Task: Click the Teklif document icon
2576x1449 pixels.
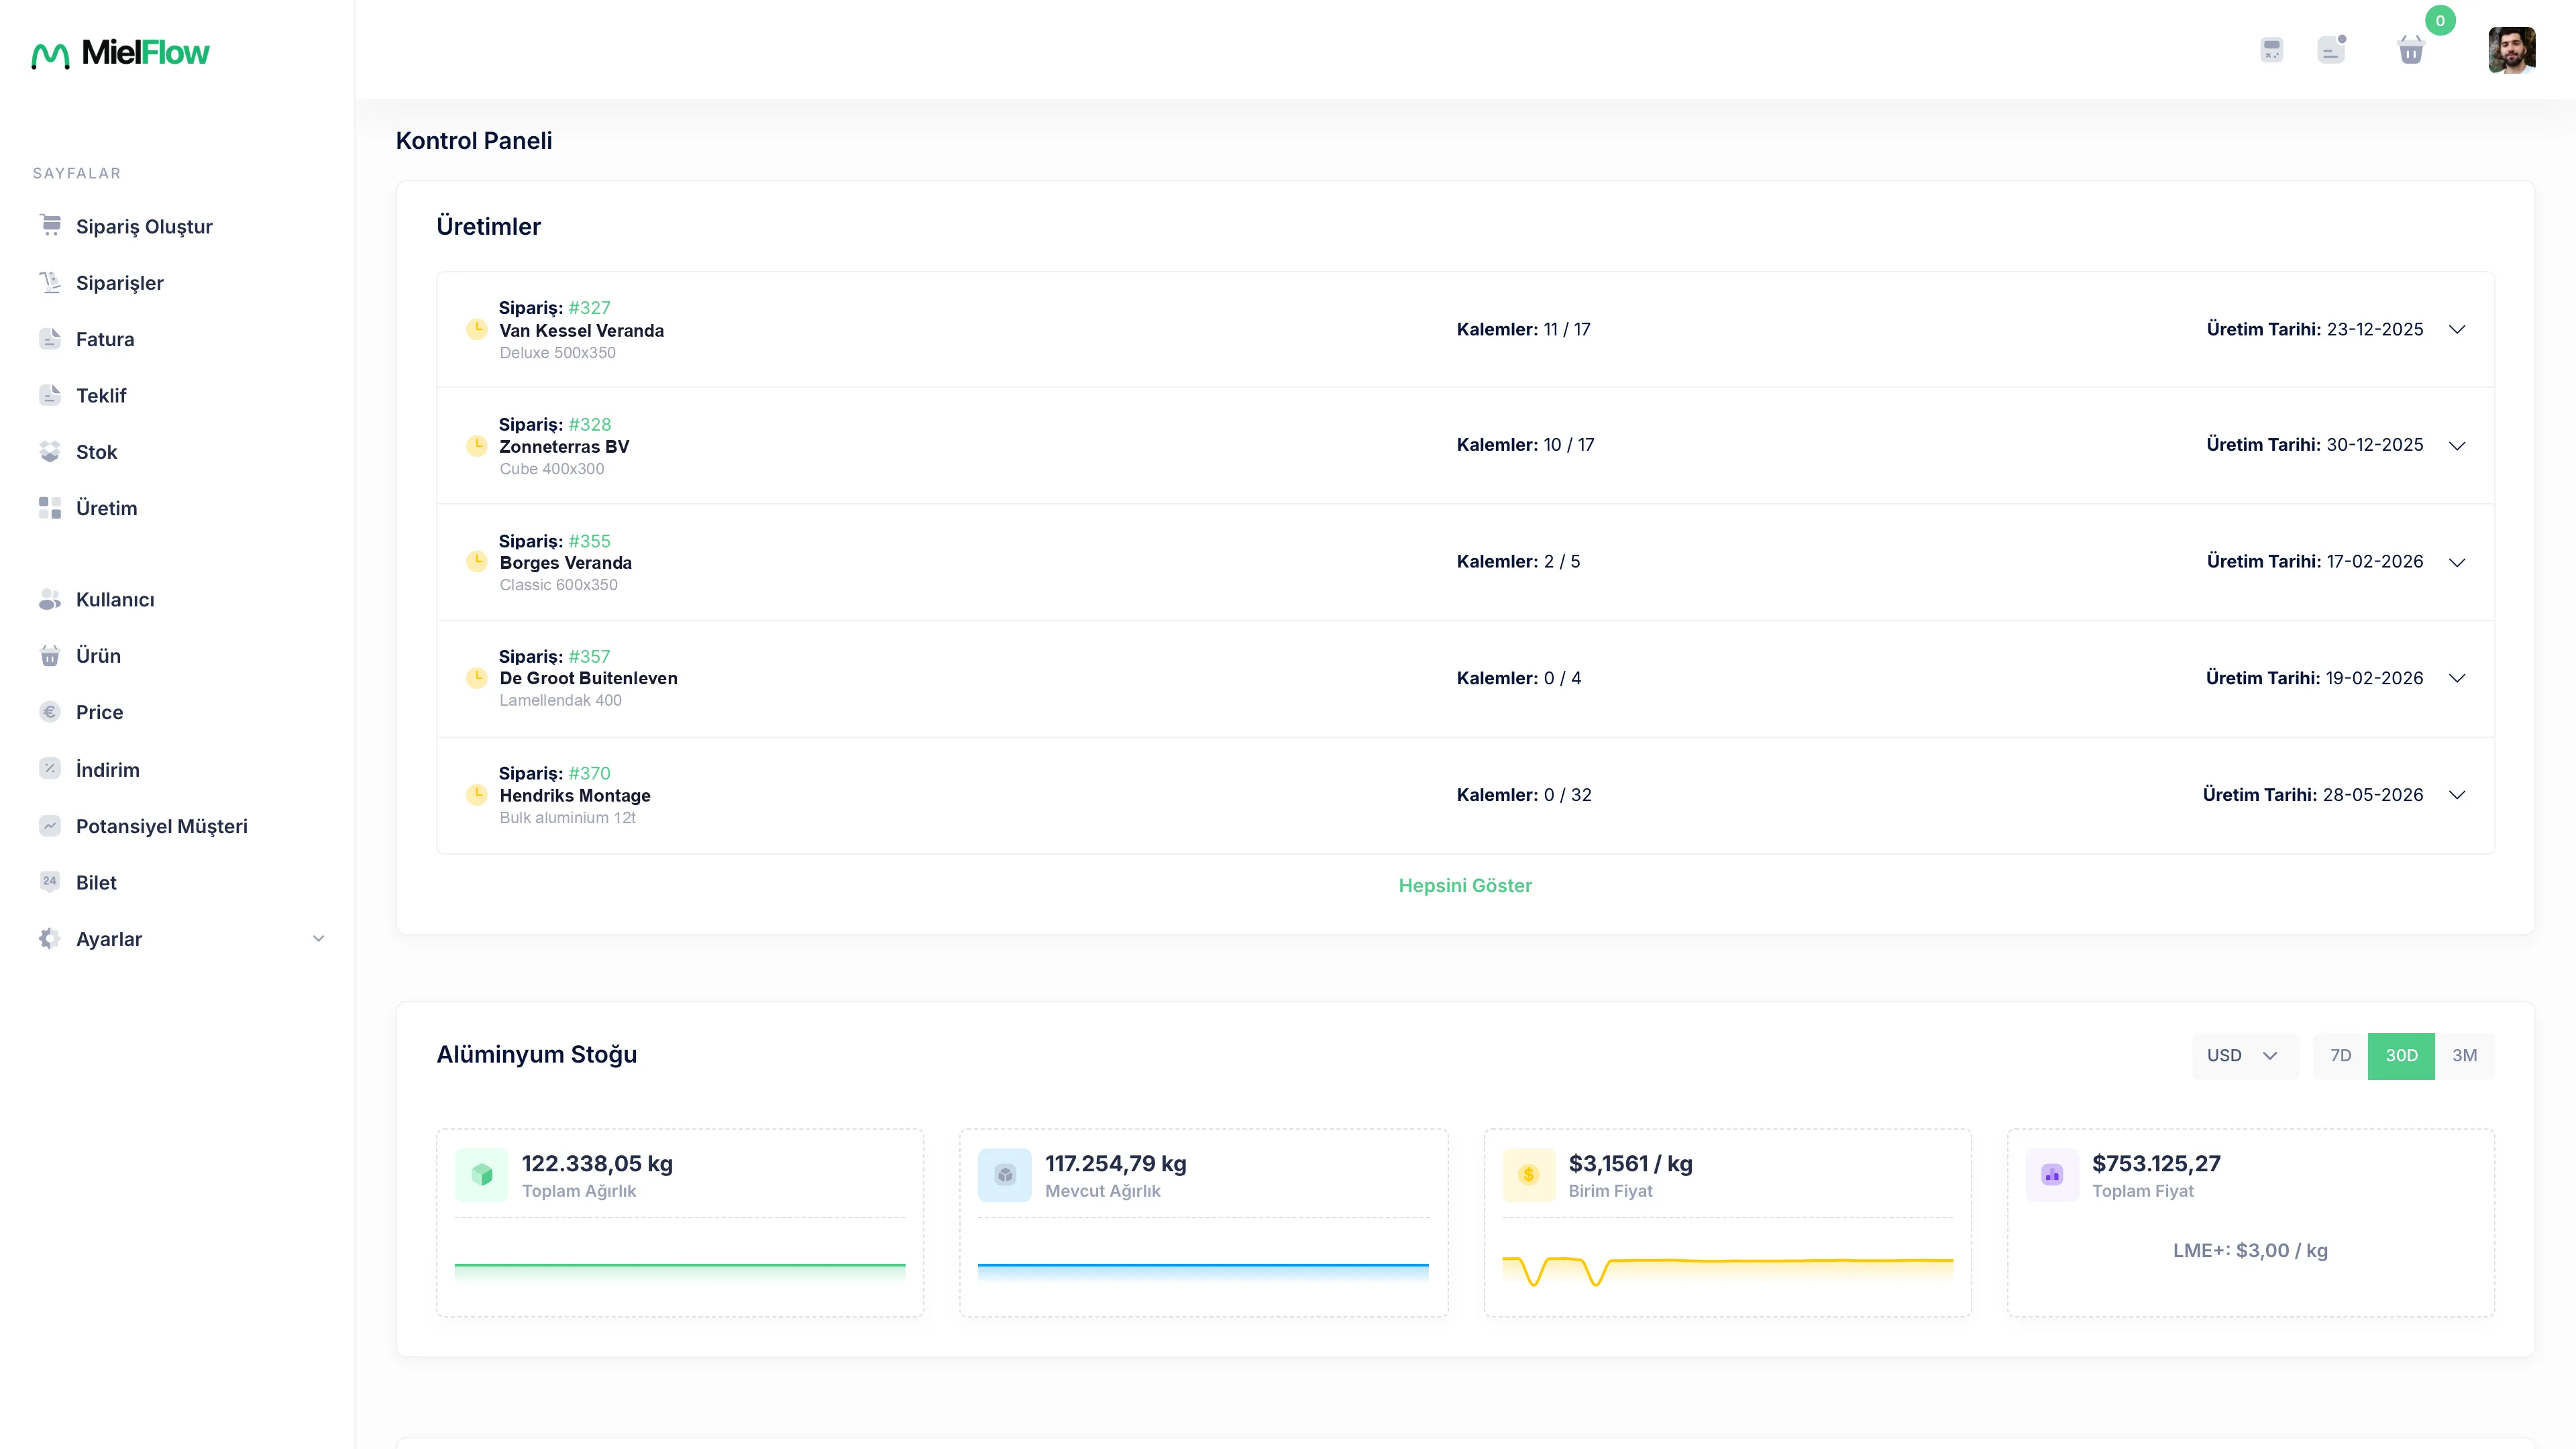Action: point(50,395)
